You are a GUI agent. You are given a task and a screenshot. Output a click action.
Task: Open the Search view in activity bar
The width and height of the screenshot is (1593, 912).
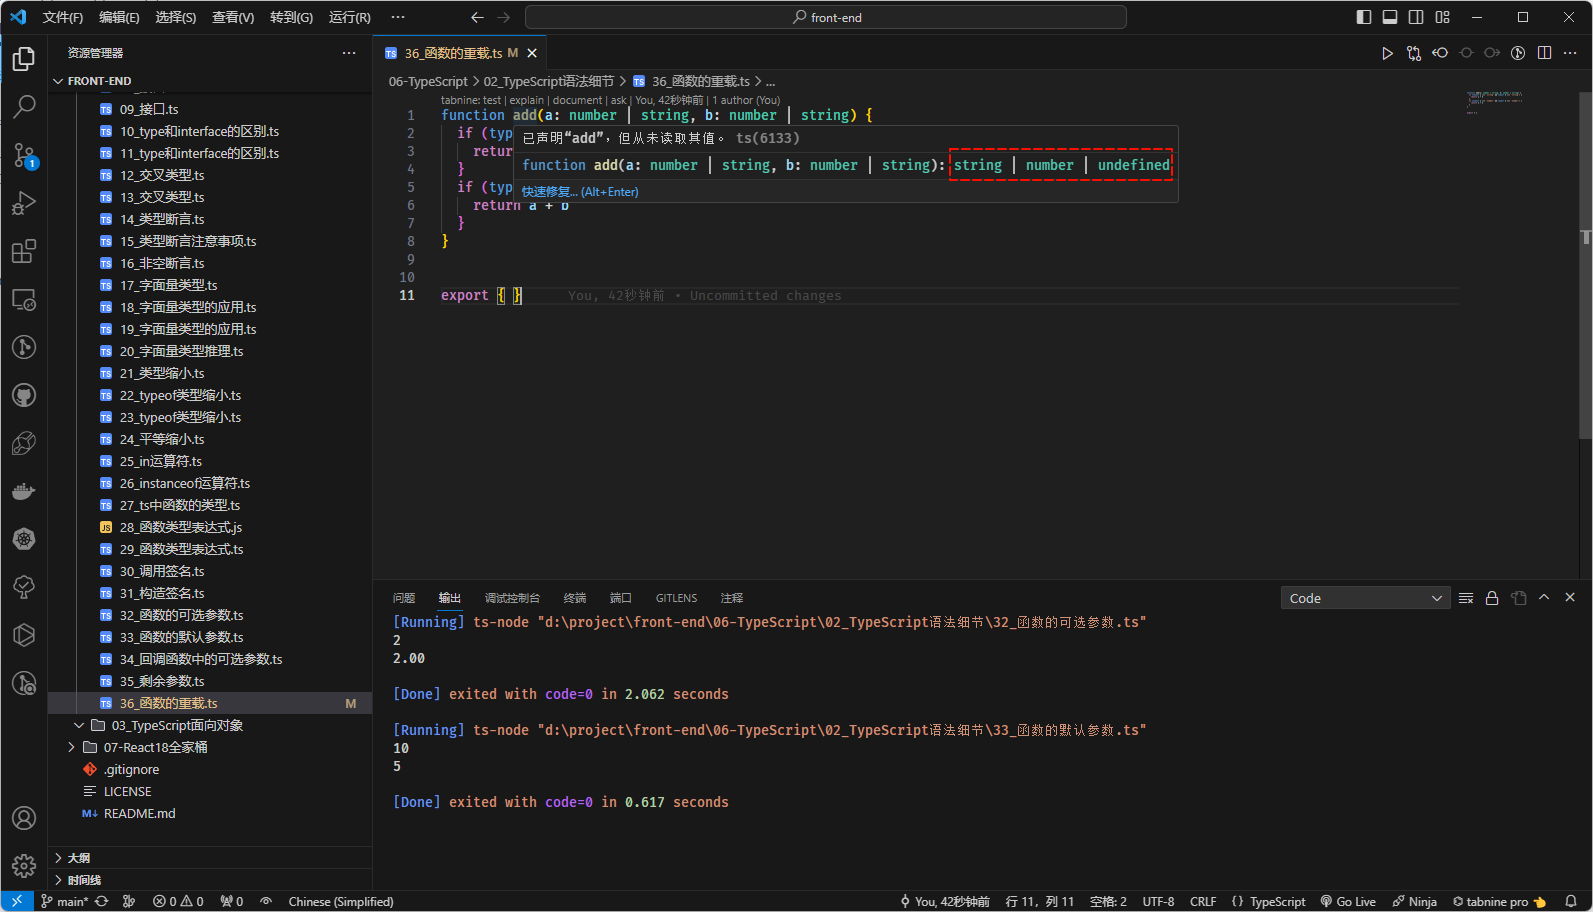24,106
